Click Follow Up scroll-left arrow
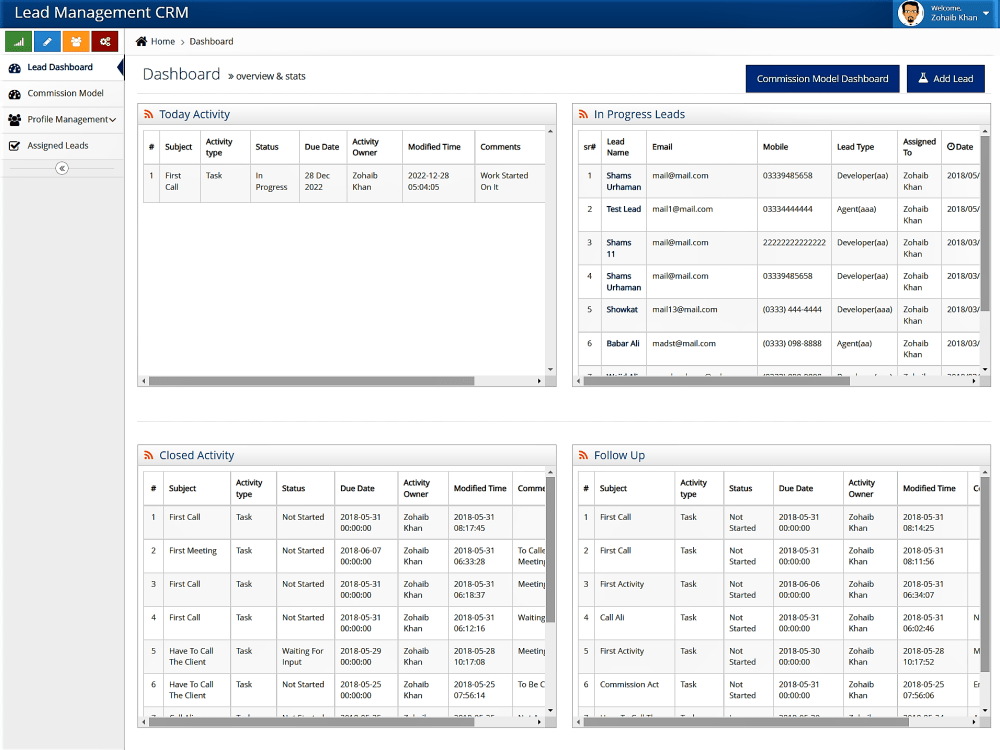The image size is (1000, 750). [x=578, y=722]
